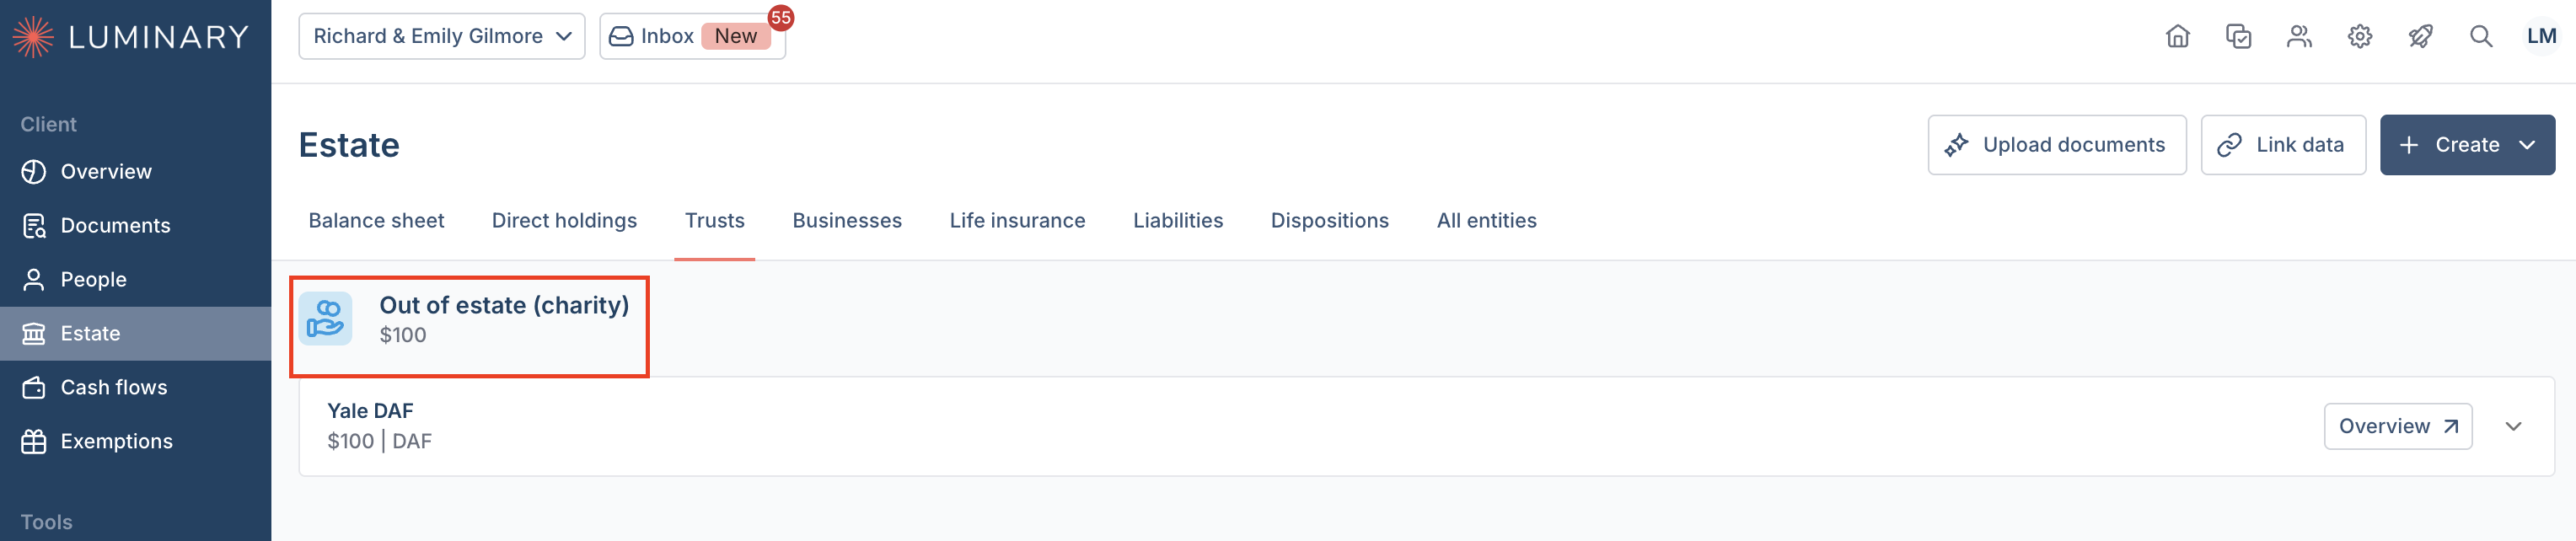Click the charity hand-coins icon
2576x541 pixels.
click(x=325, y=319)
